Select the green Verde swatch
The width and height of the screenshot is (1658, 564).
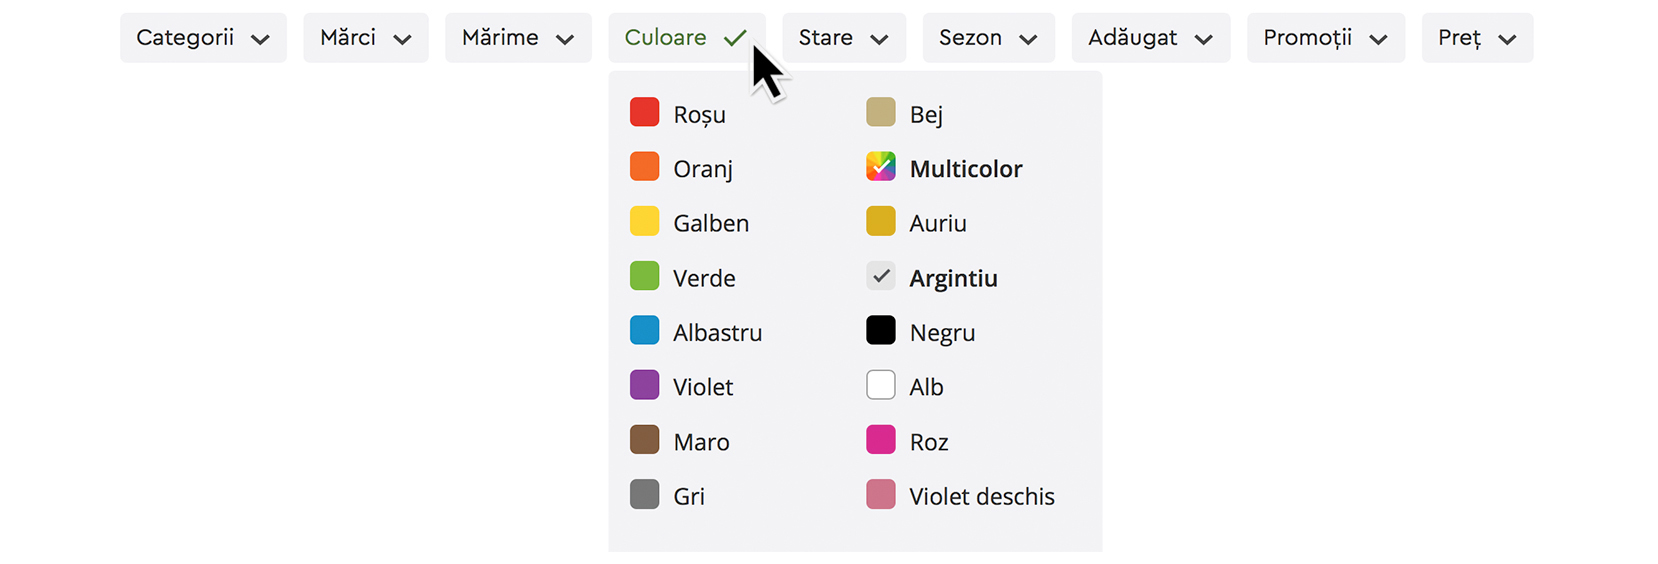pos(644,276)
